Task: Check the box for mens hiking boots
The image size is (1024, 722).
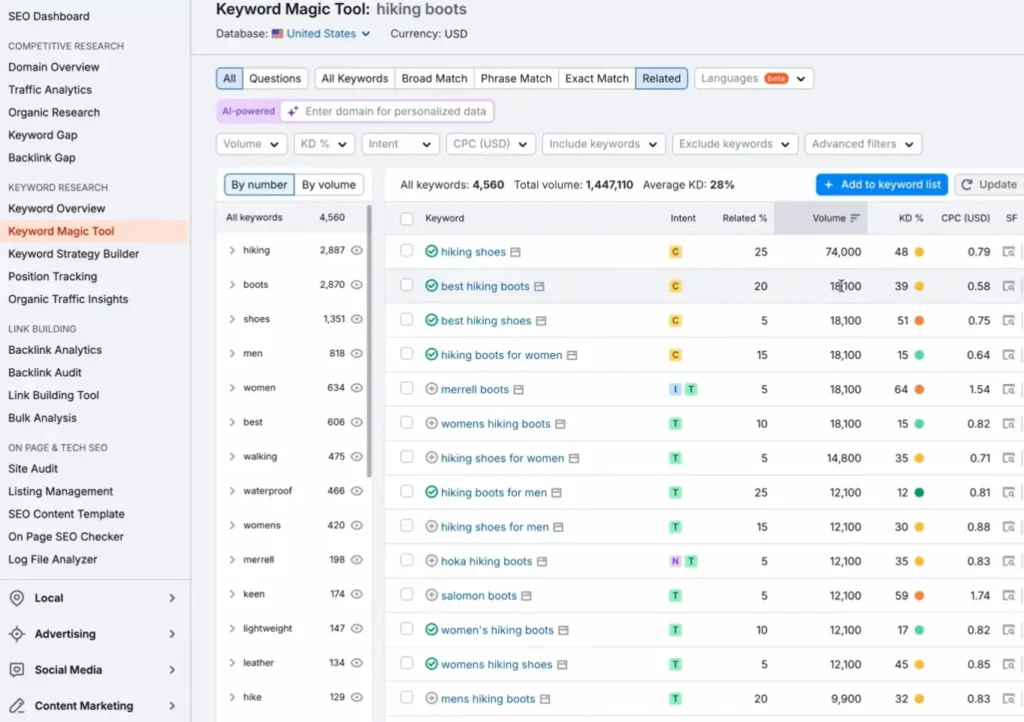Action: (x=406, y=698)
